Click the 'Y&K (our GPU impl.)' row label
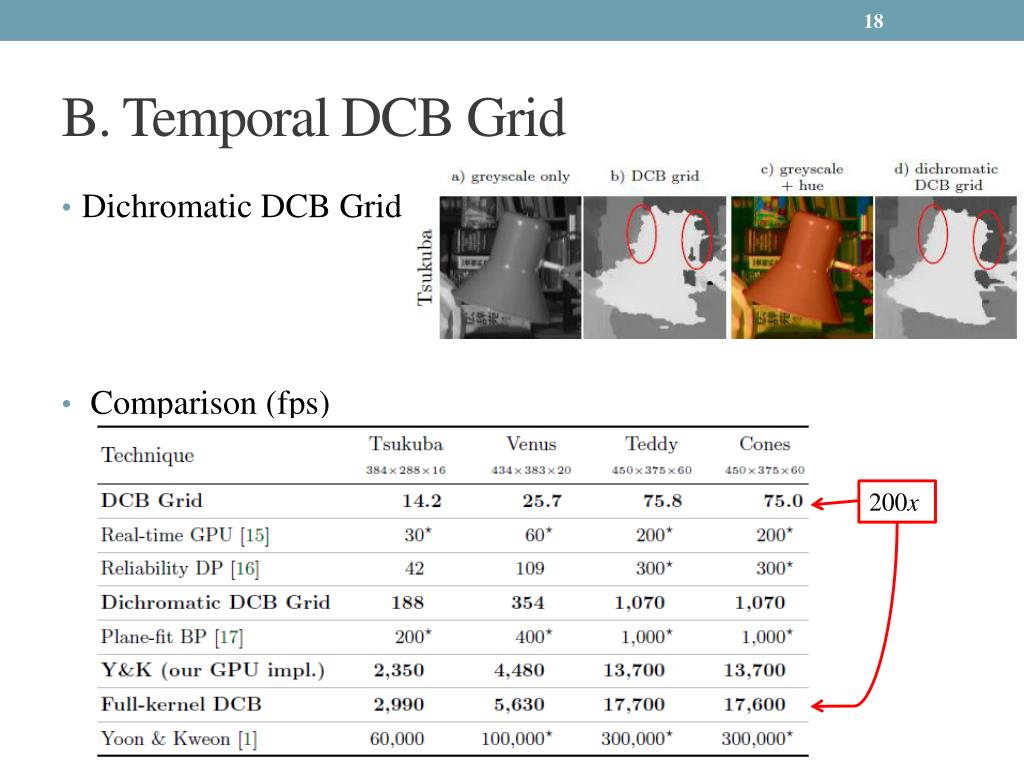Screen dimensions: 1024x768 212,670
